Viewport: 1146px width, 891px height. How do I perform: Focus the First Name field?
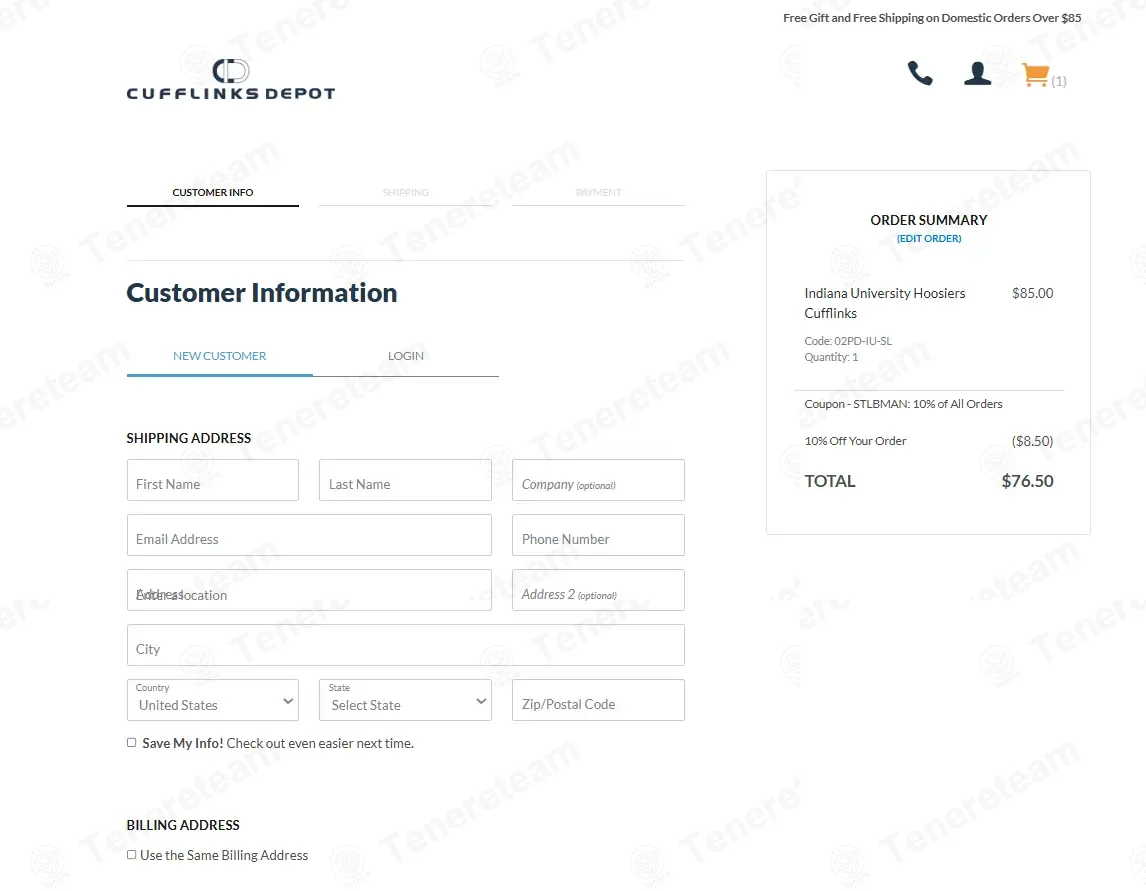coord(213,480)
